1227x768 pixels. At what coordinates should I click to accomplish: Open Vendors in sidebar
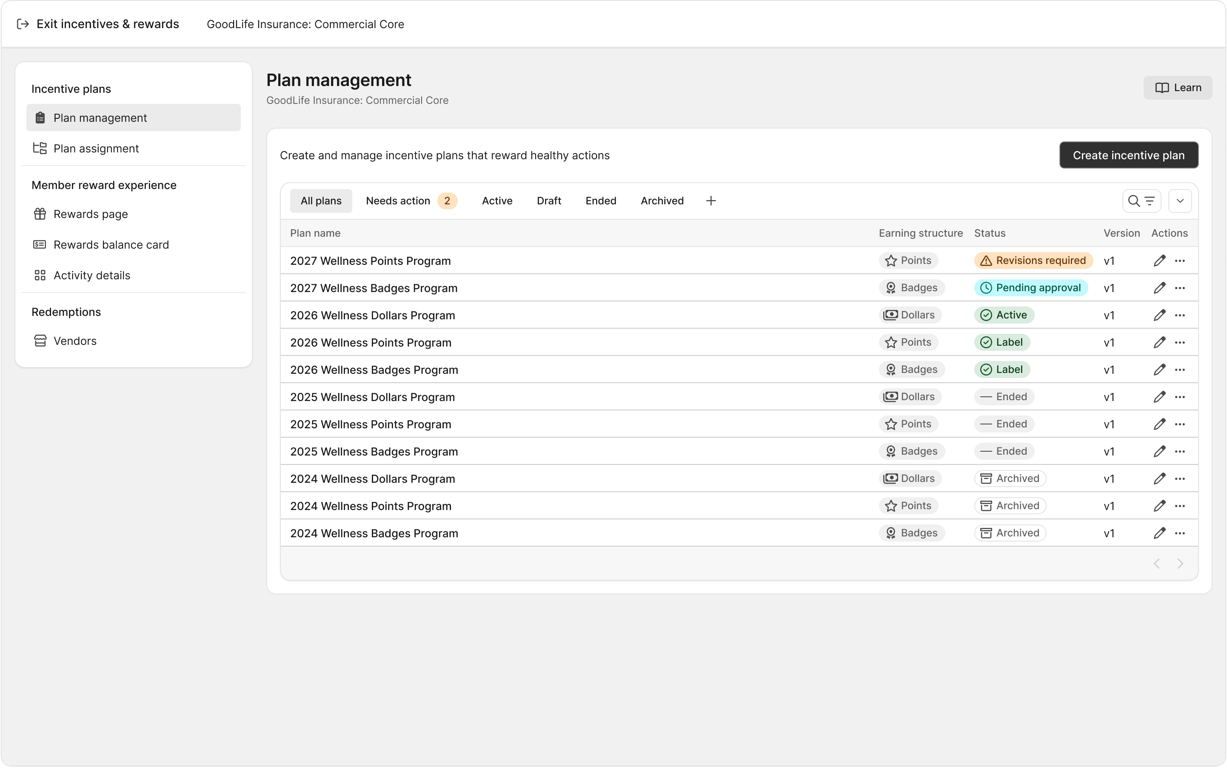click(x=134, y=341)
